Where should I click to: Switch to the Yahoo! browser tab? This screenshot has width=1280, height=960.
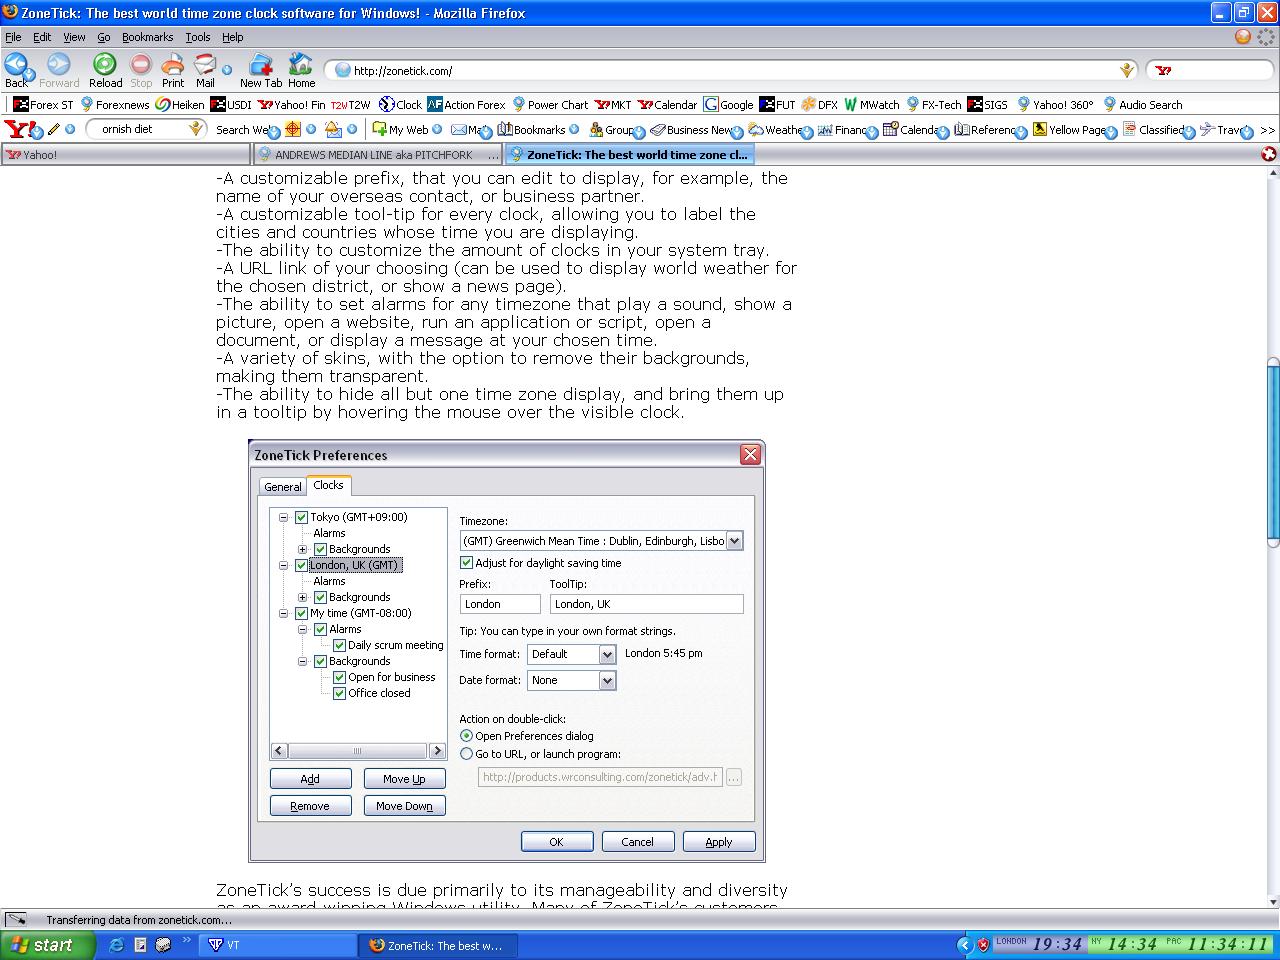(125, 155)
